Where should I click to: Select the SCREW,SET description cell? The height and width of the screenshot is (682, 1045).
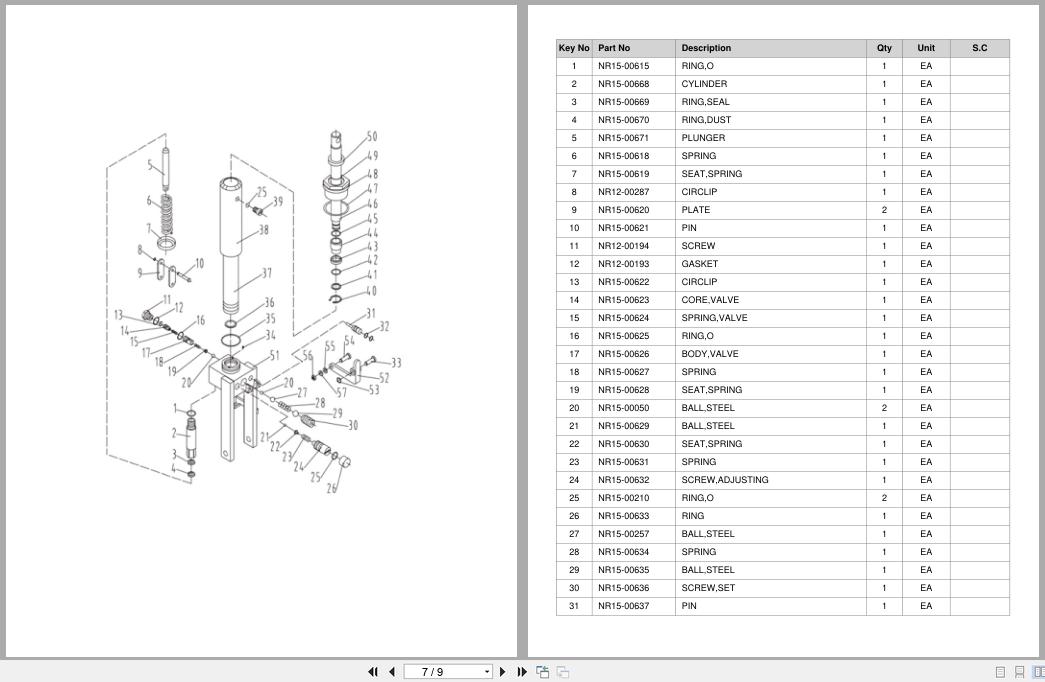tap(770, 588)
